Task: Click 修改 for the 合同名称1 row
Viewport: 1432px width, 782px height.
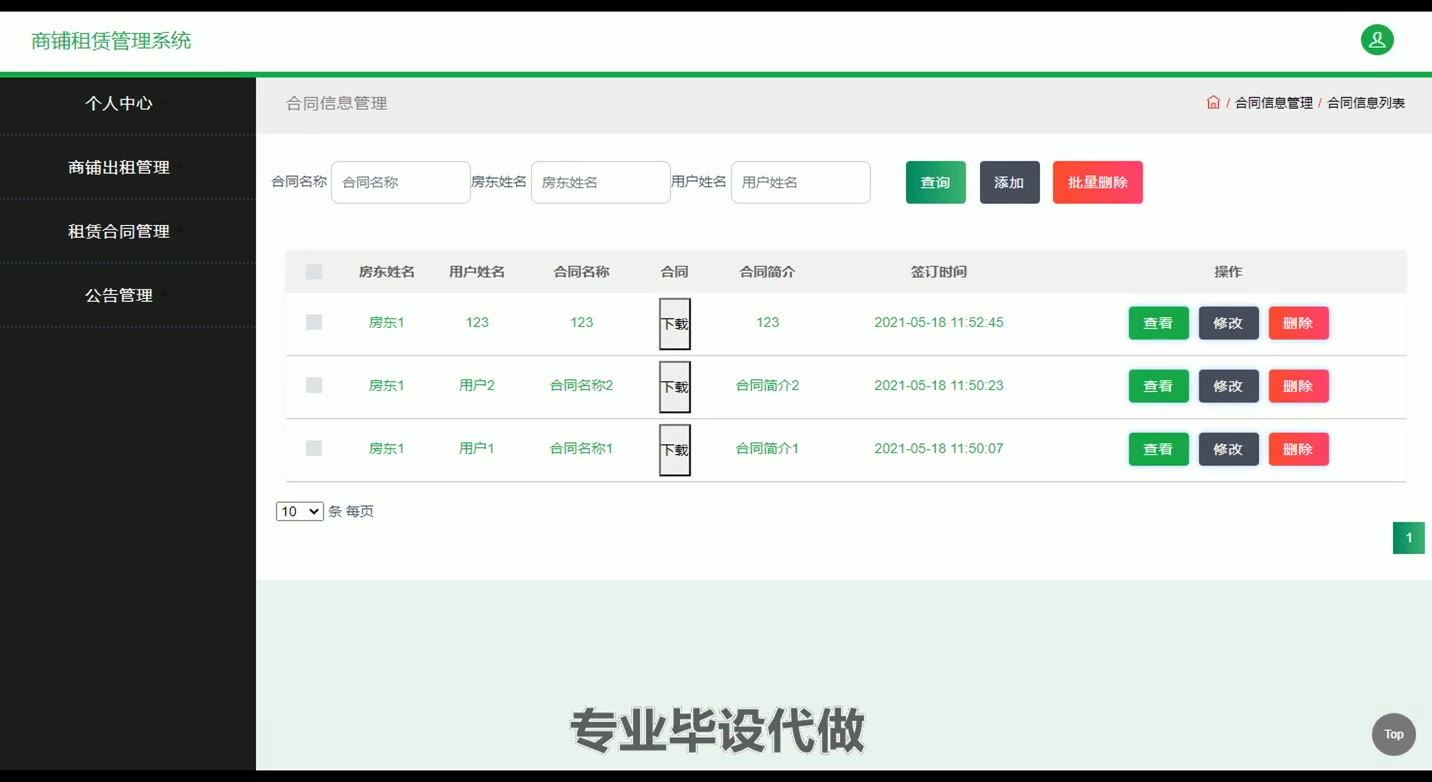Action: click(x=1229, y=449)
